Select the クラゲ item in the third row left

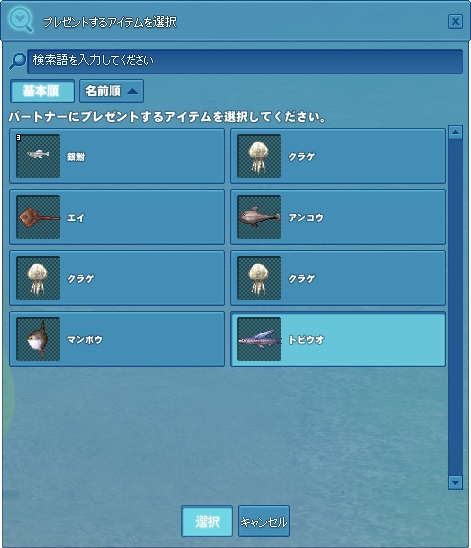(x=117, y=278)
